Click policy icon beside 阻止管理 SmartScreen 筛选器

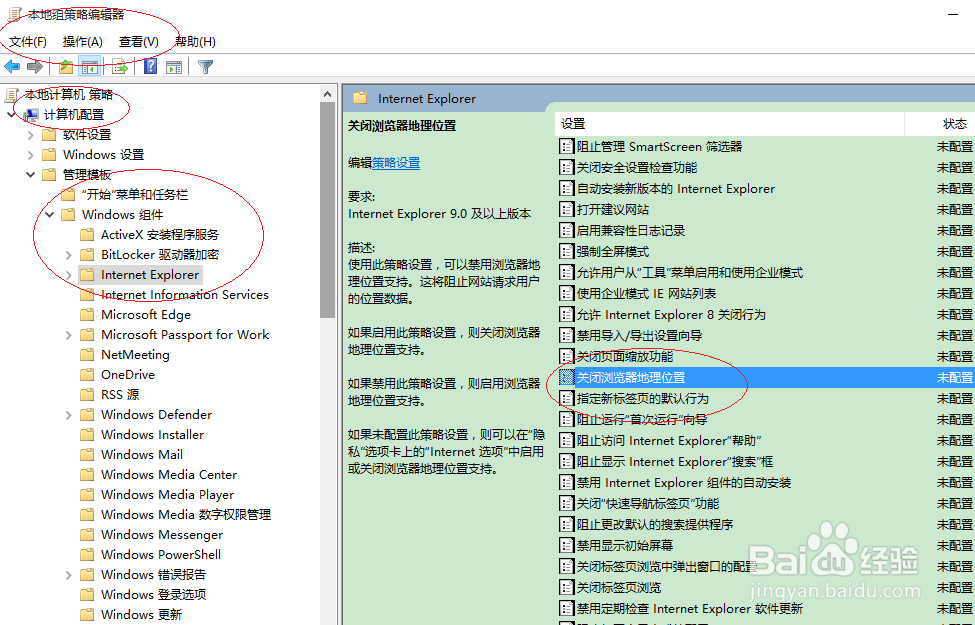[x=566, y=147]
